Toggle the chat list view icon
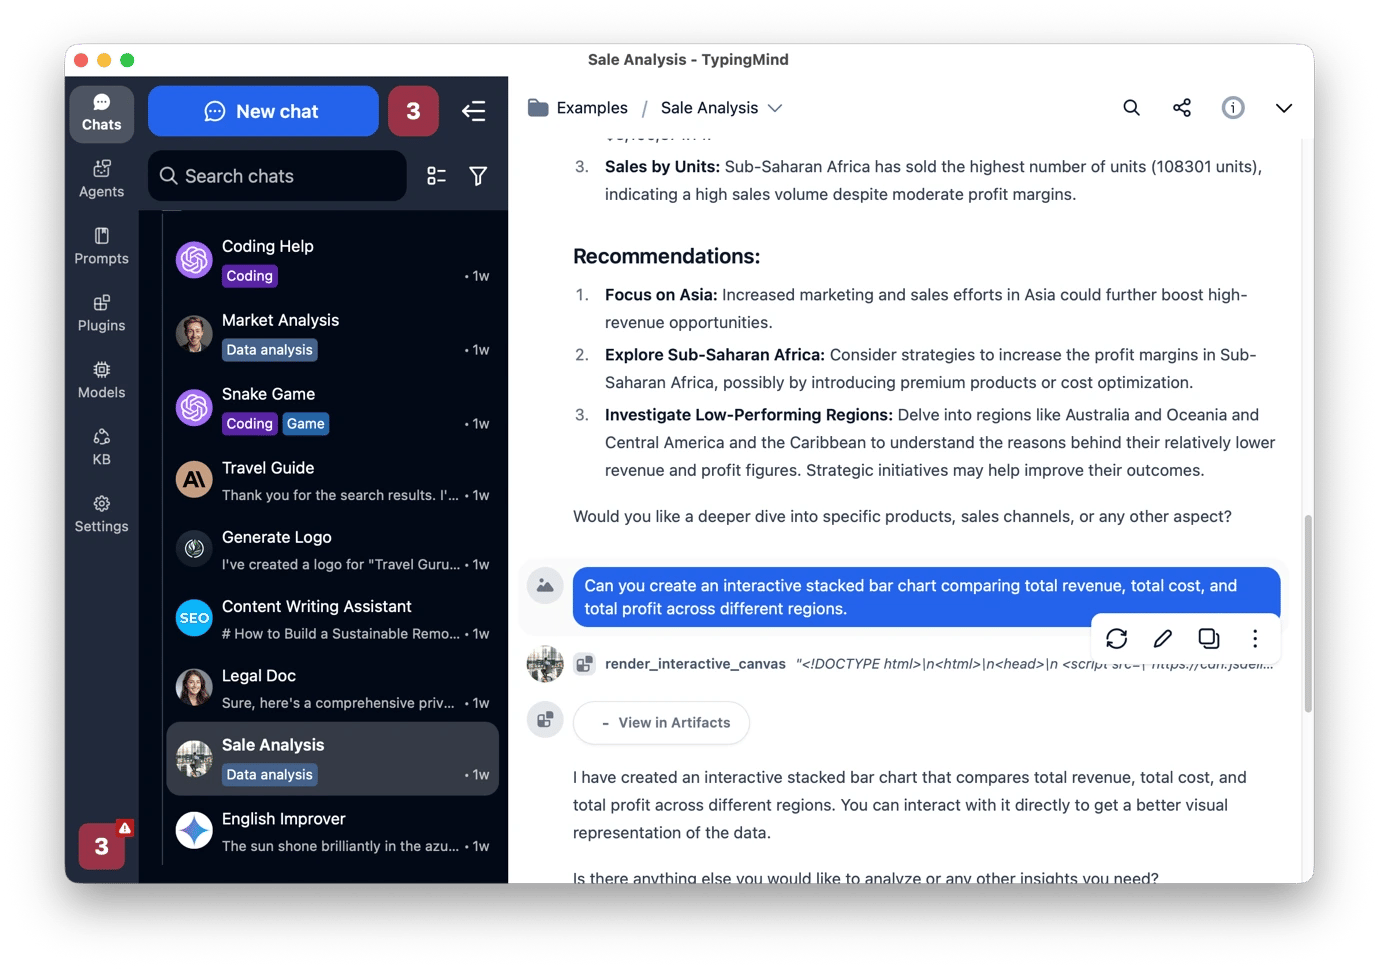Image resolution: width=1379 pixels, height=969 pixels. point(436,176)
